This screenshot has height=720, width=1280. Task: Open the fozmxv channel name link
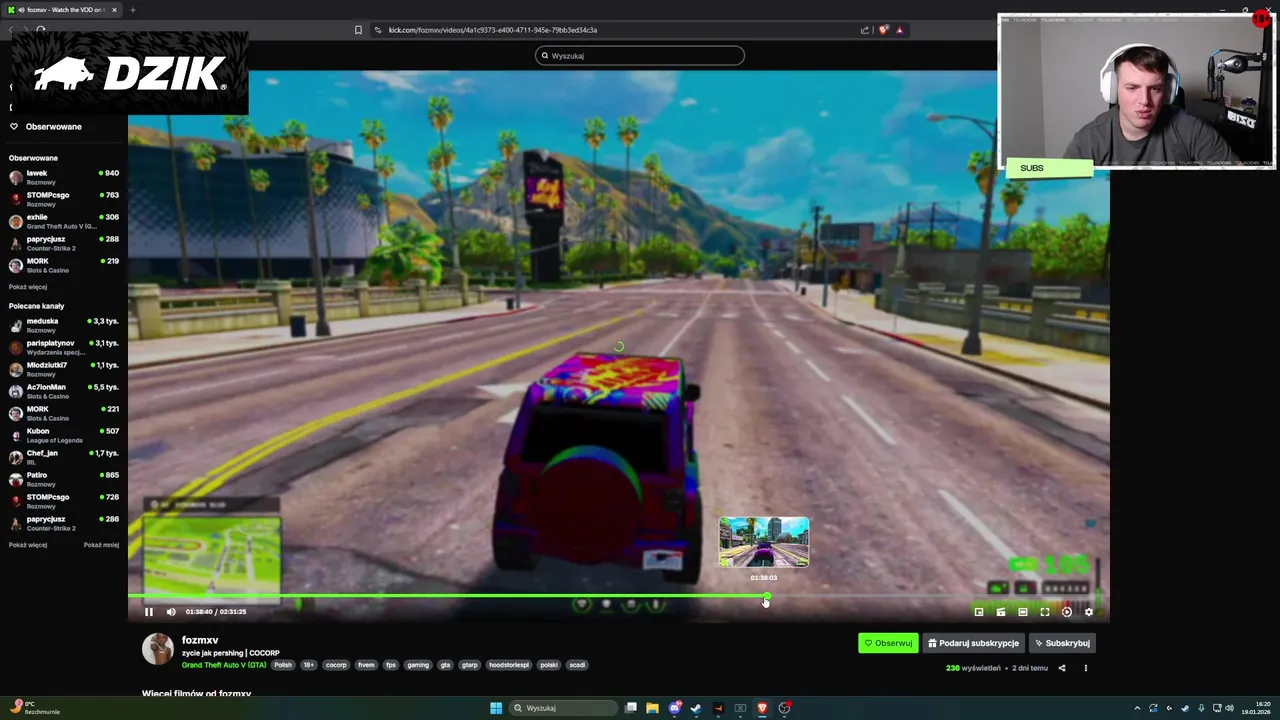200,640
